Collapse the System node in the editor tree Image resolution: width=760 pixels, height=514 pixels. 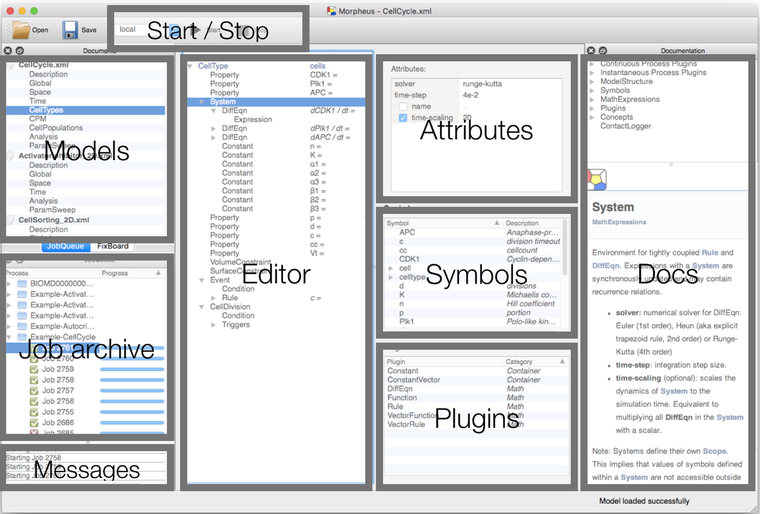tap(204, 101)
